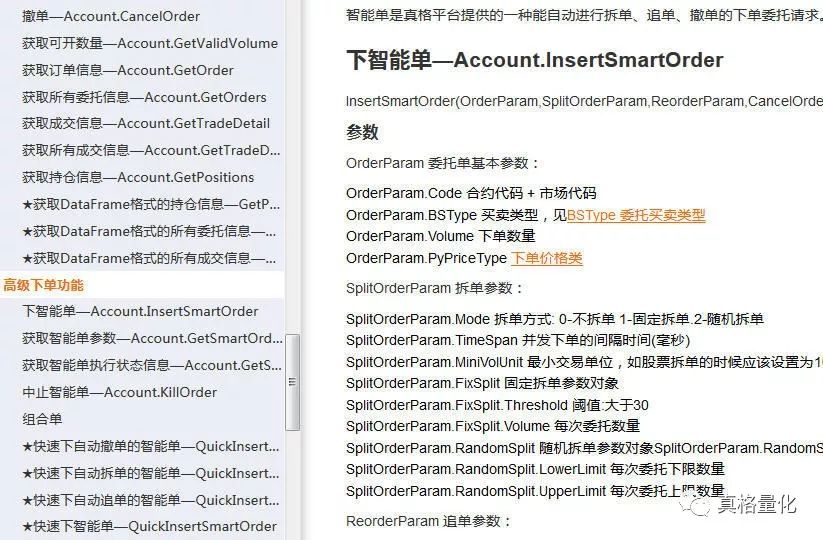Go to 中止智能单 Account.KillOrder

coord(119,392)
